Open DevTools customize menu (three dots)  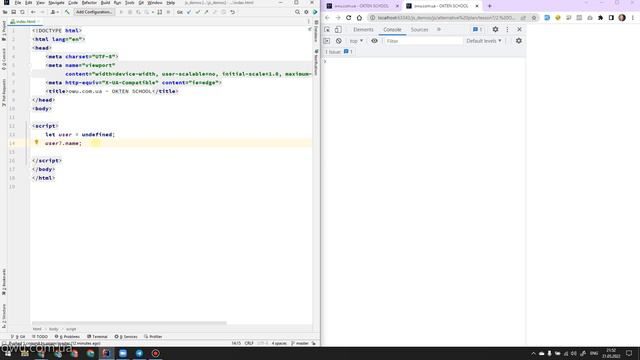click(x=507, y=29)
